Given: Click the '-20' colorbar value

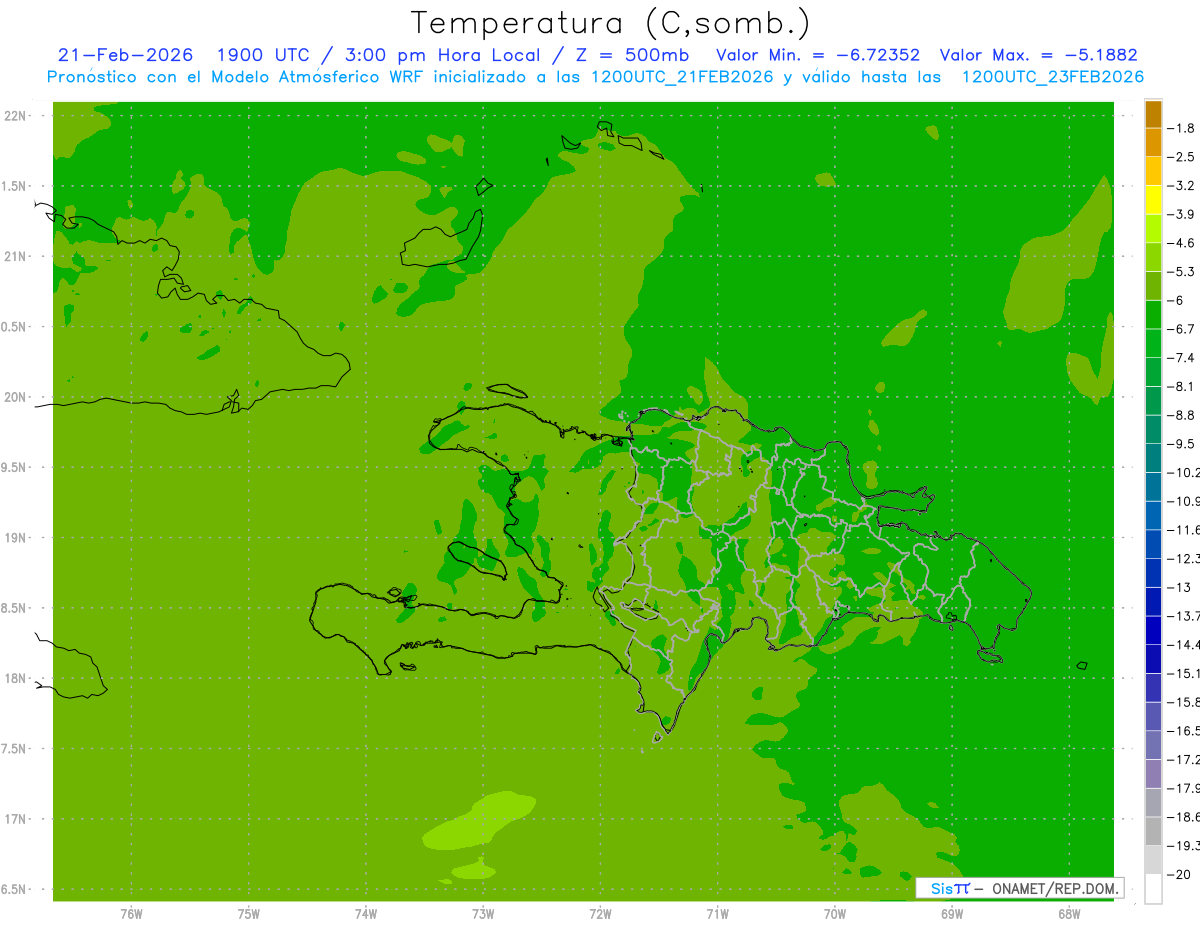Looking at the screenshot, I should point(1178,875).
